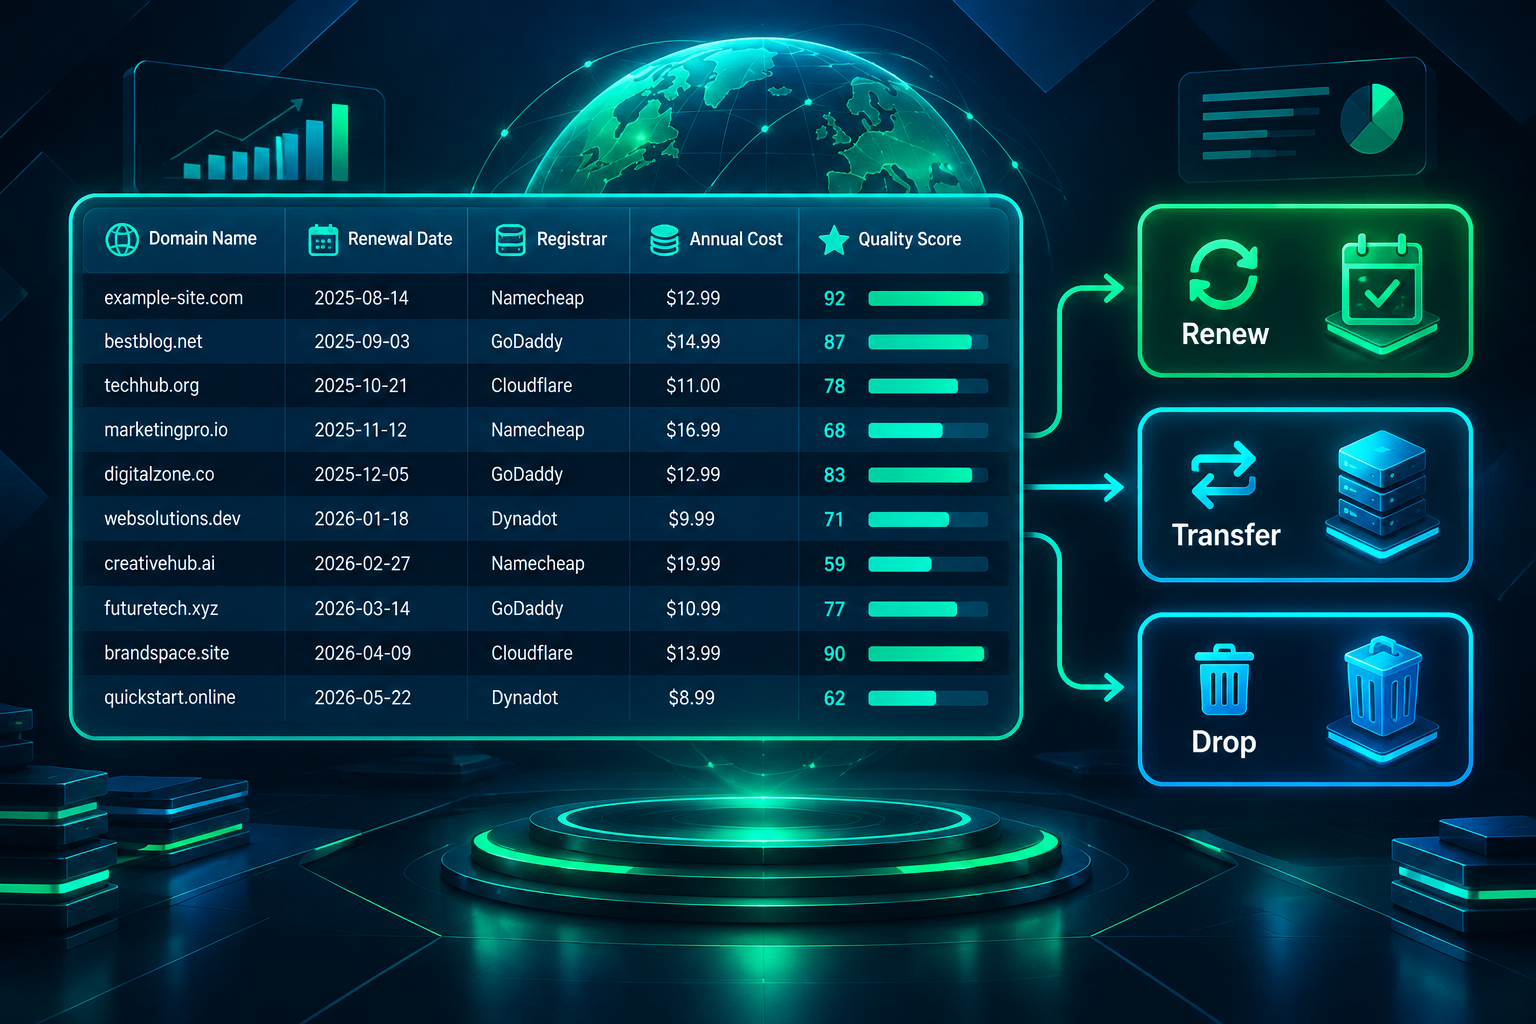Click Namecheap registrar in creativehub.ai row
1536x1024 pixels.
click(x=538, y=564)
